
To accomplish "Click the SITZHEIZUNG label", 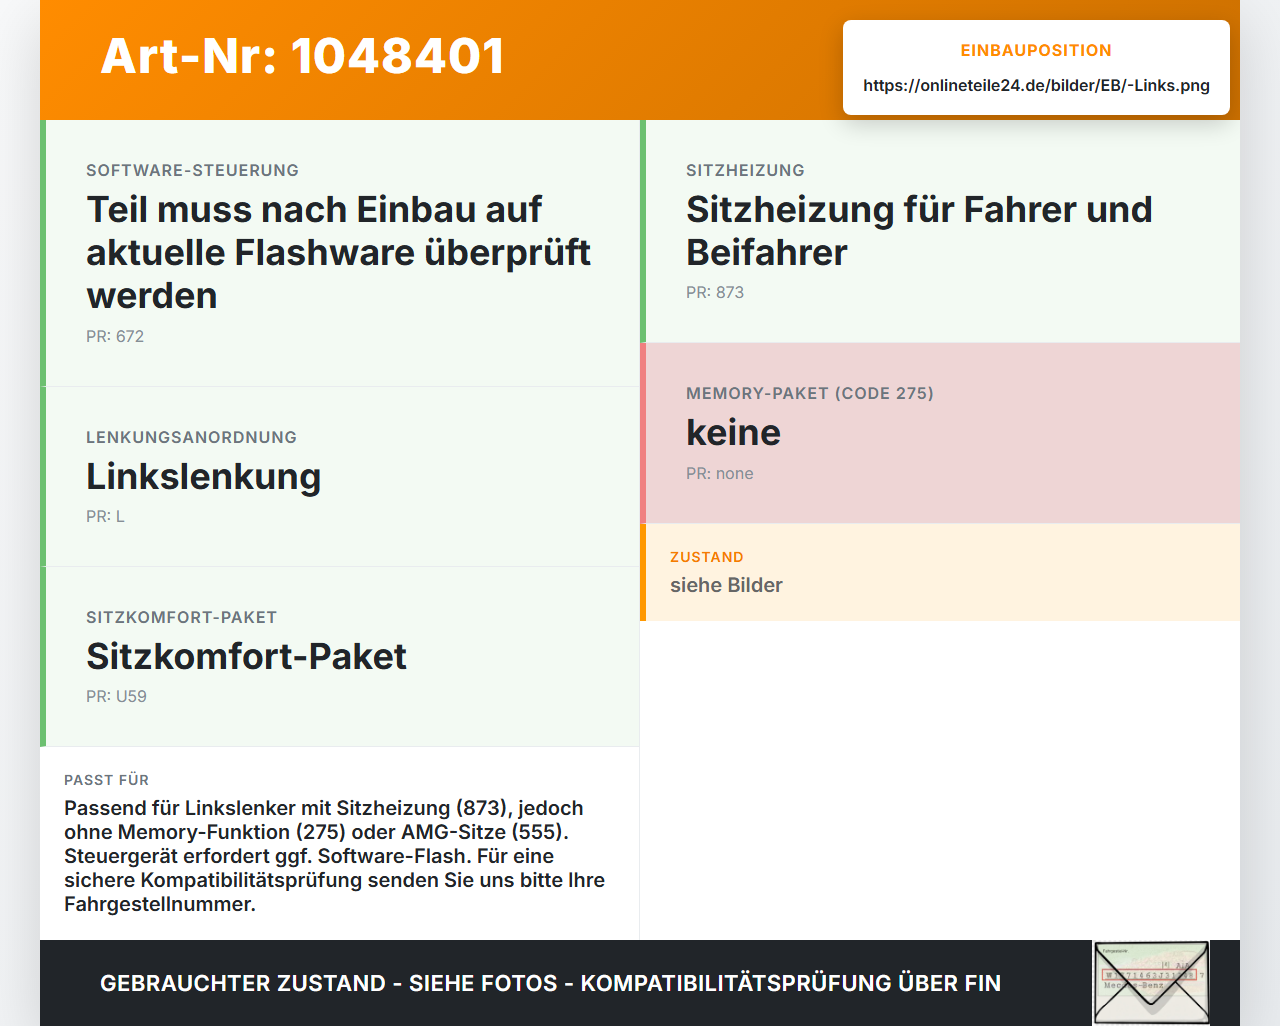I will [x=745, y=170].
